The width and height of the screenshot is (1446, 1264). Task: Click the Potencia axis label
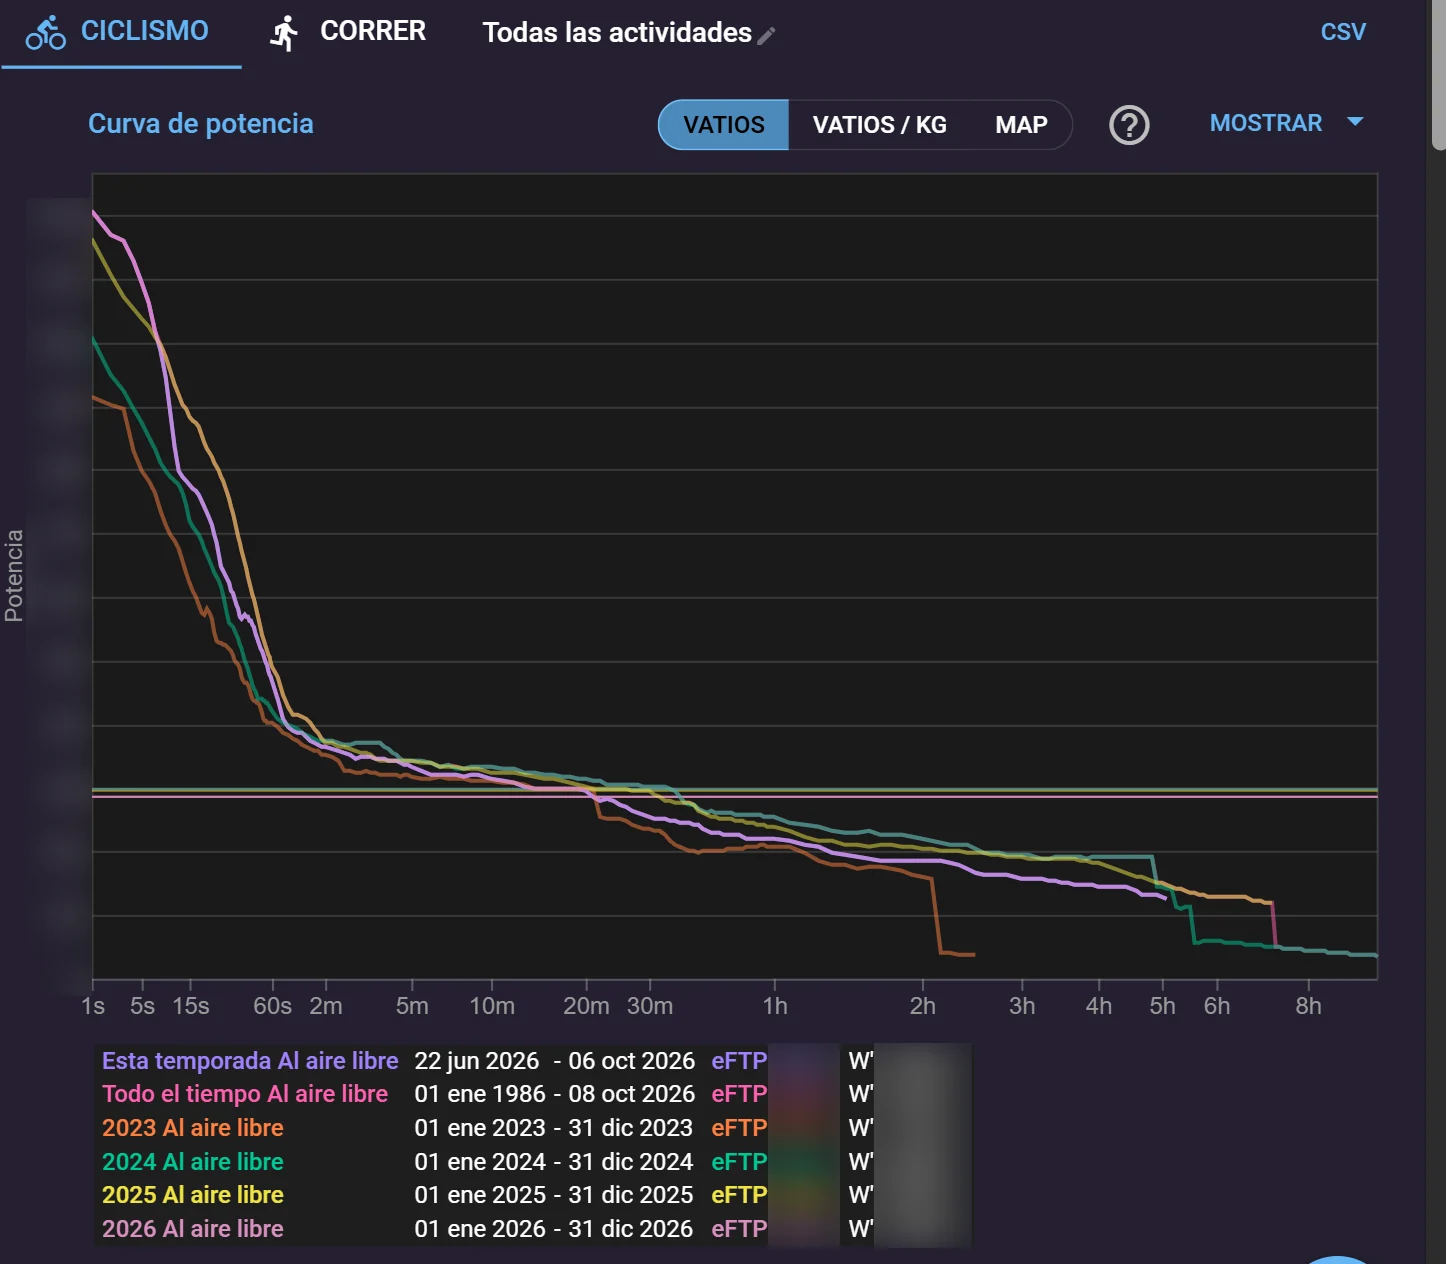pyautogui.click(x=14, y=576)
